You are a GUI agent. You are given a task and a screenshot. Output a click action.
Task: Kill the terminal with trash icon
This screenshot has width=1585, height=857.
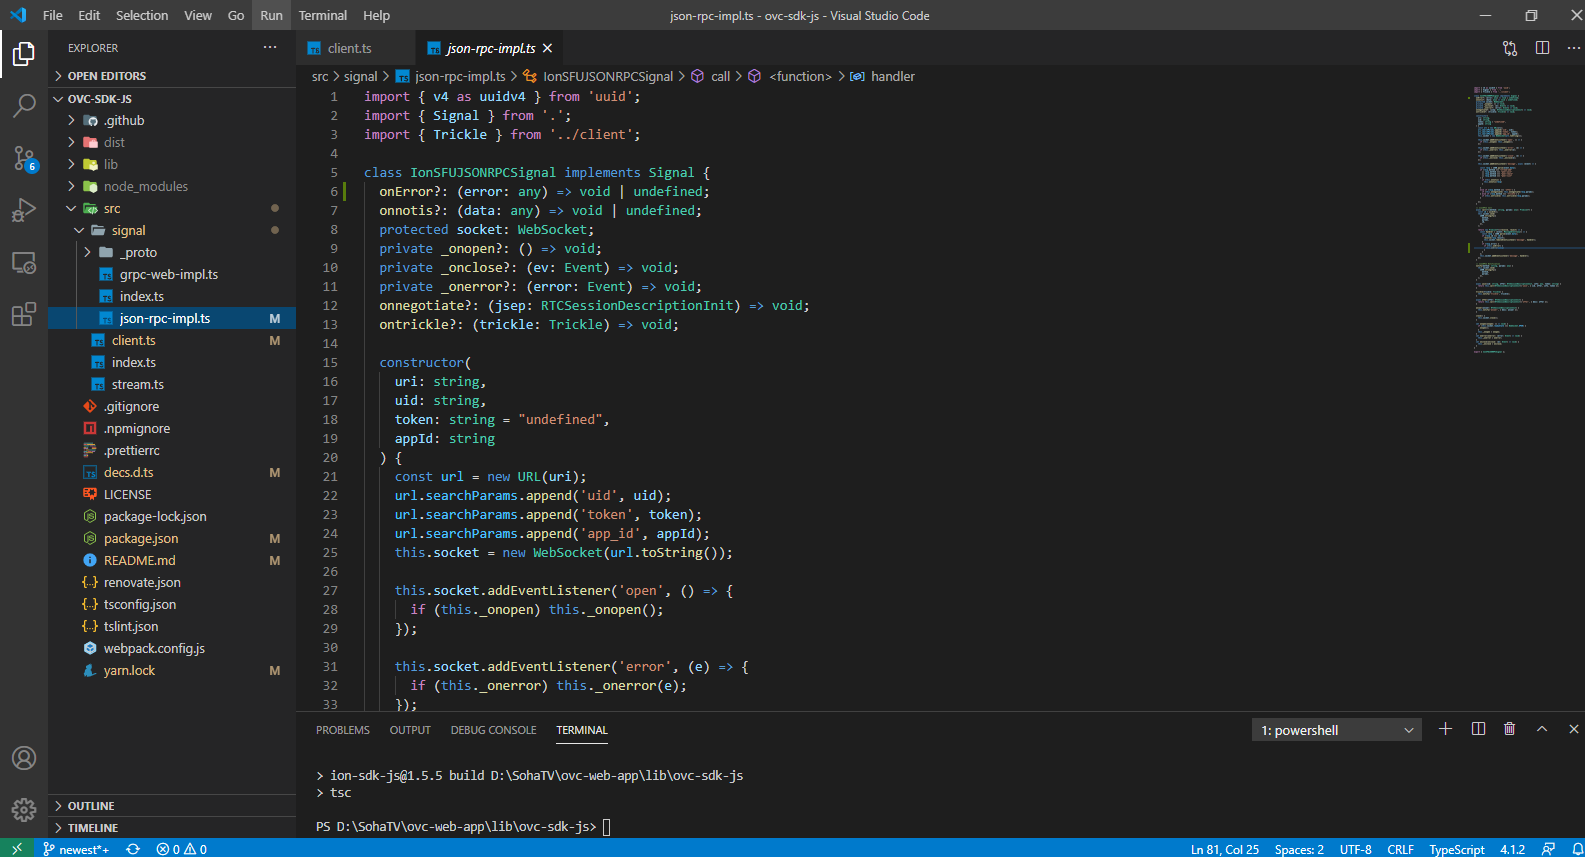click(x=1509, y=729)
